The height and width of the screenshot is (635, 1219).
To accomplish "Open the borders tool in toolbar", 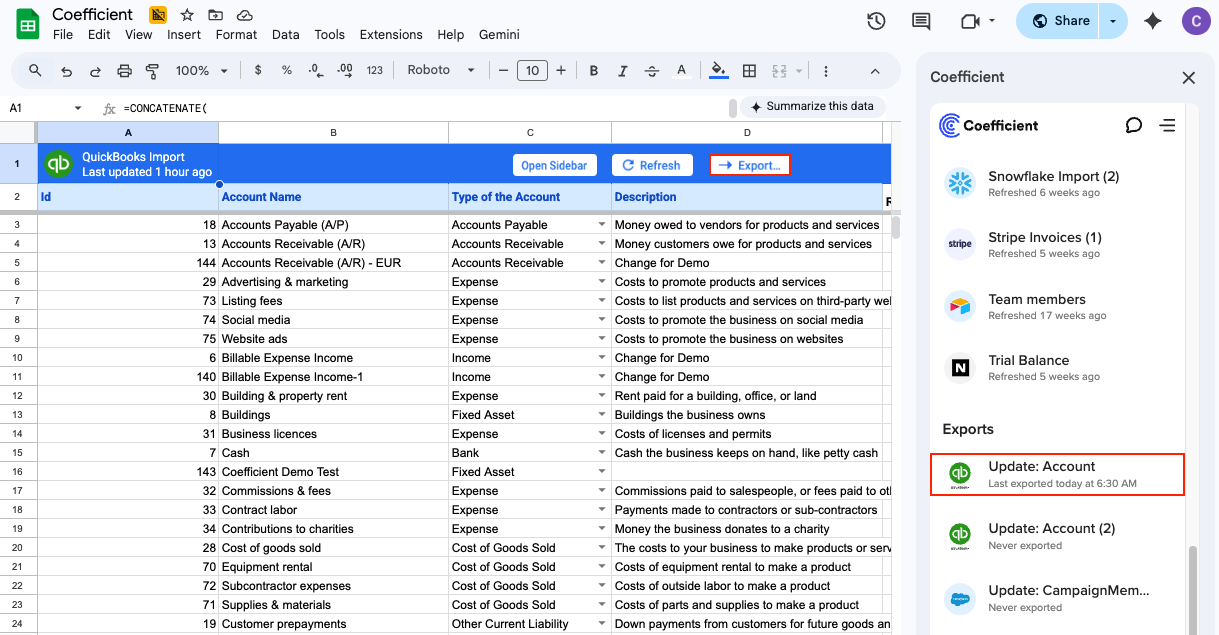I will (749, 71).
